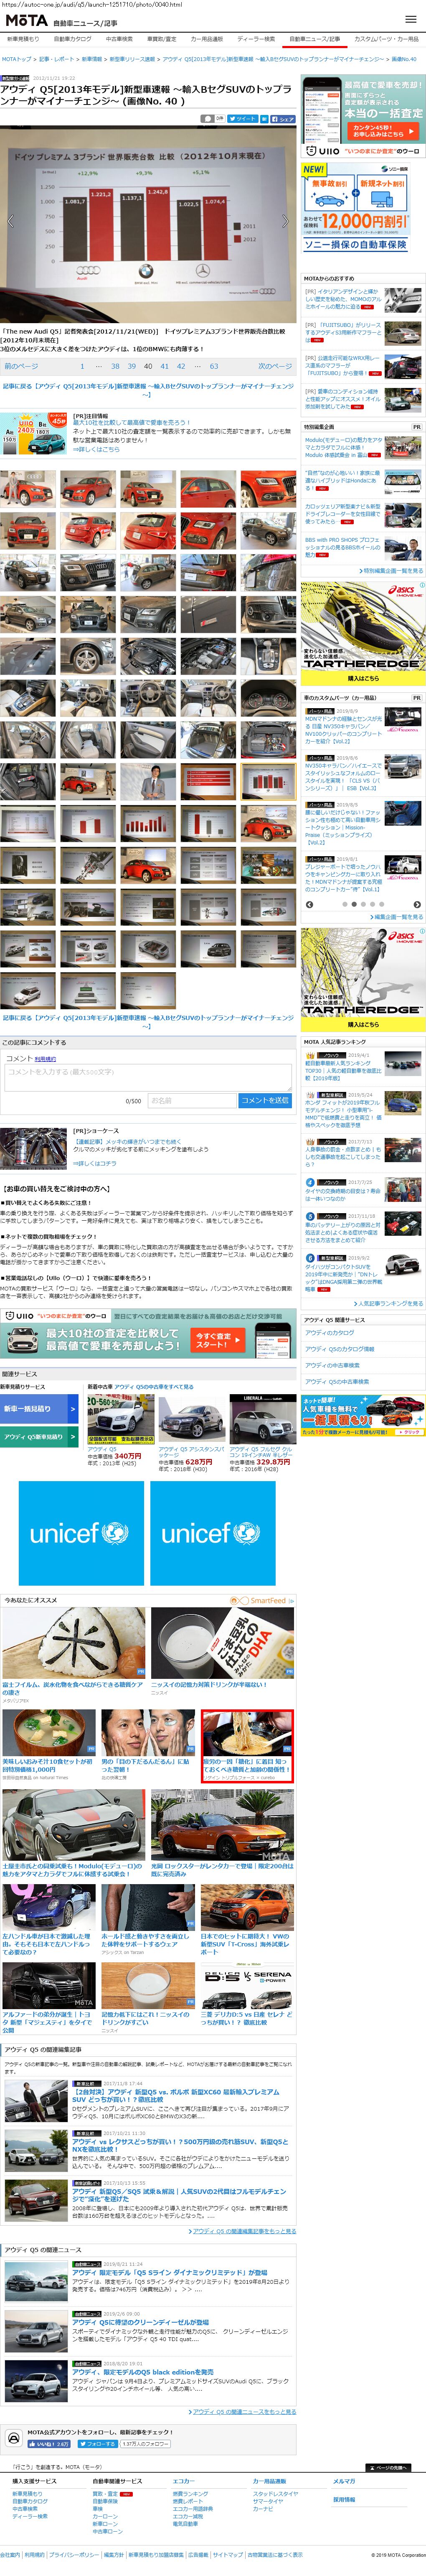Click the left arrow of custom parts carousel
Screen dimensions: 426x2576
309,904
